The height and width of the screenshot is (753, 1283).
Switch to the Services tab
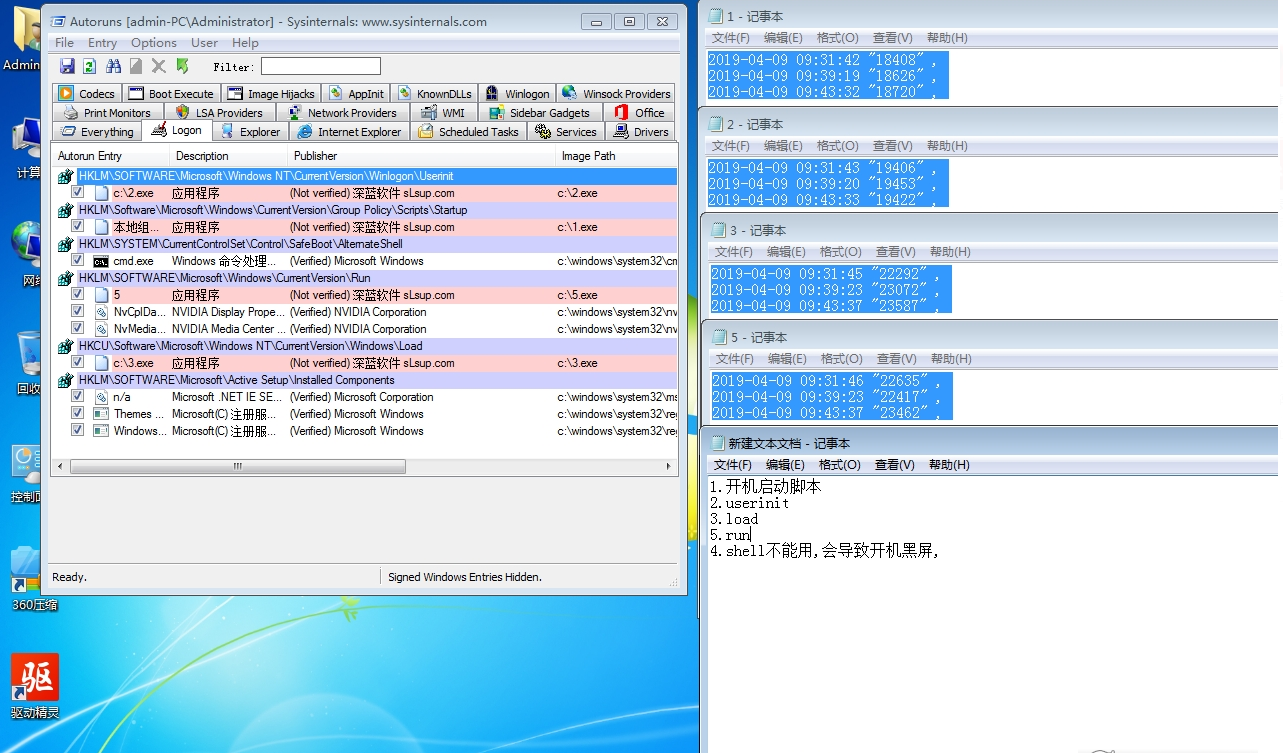point(565,131)
